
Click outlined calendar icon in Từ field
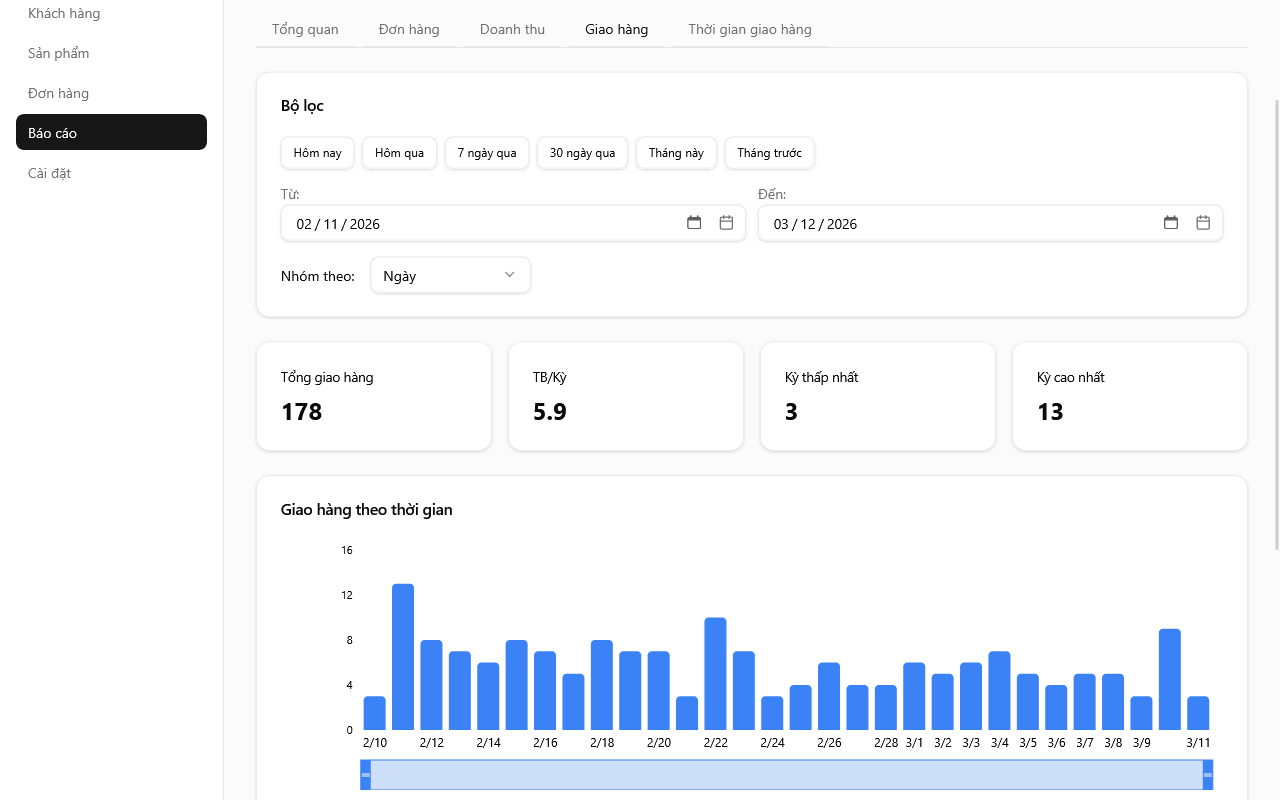tap(726, 223)
